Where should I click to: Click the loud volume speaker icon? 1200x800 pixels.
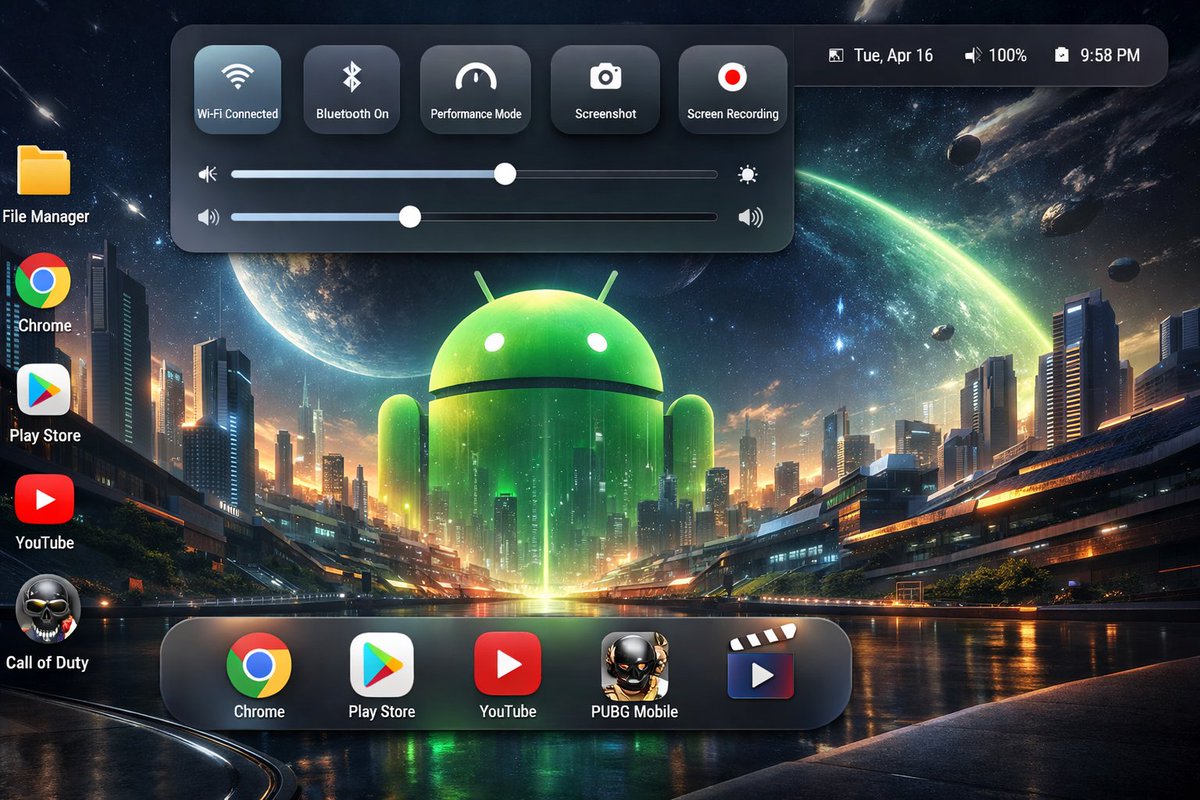click(x=750, y=217)
